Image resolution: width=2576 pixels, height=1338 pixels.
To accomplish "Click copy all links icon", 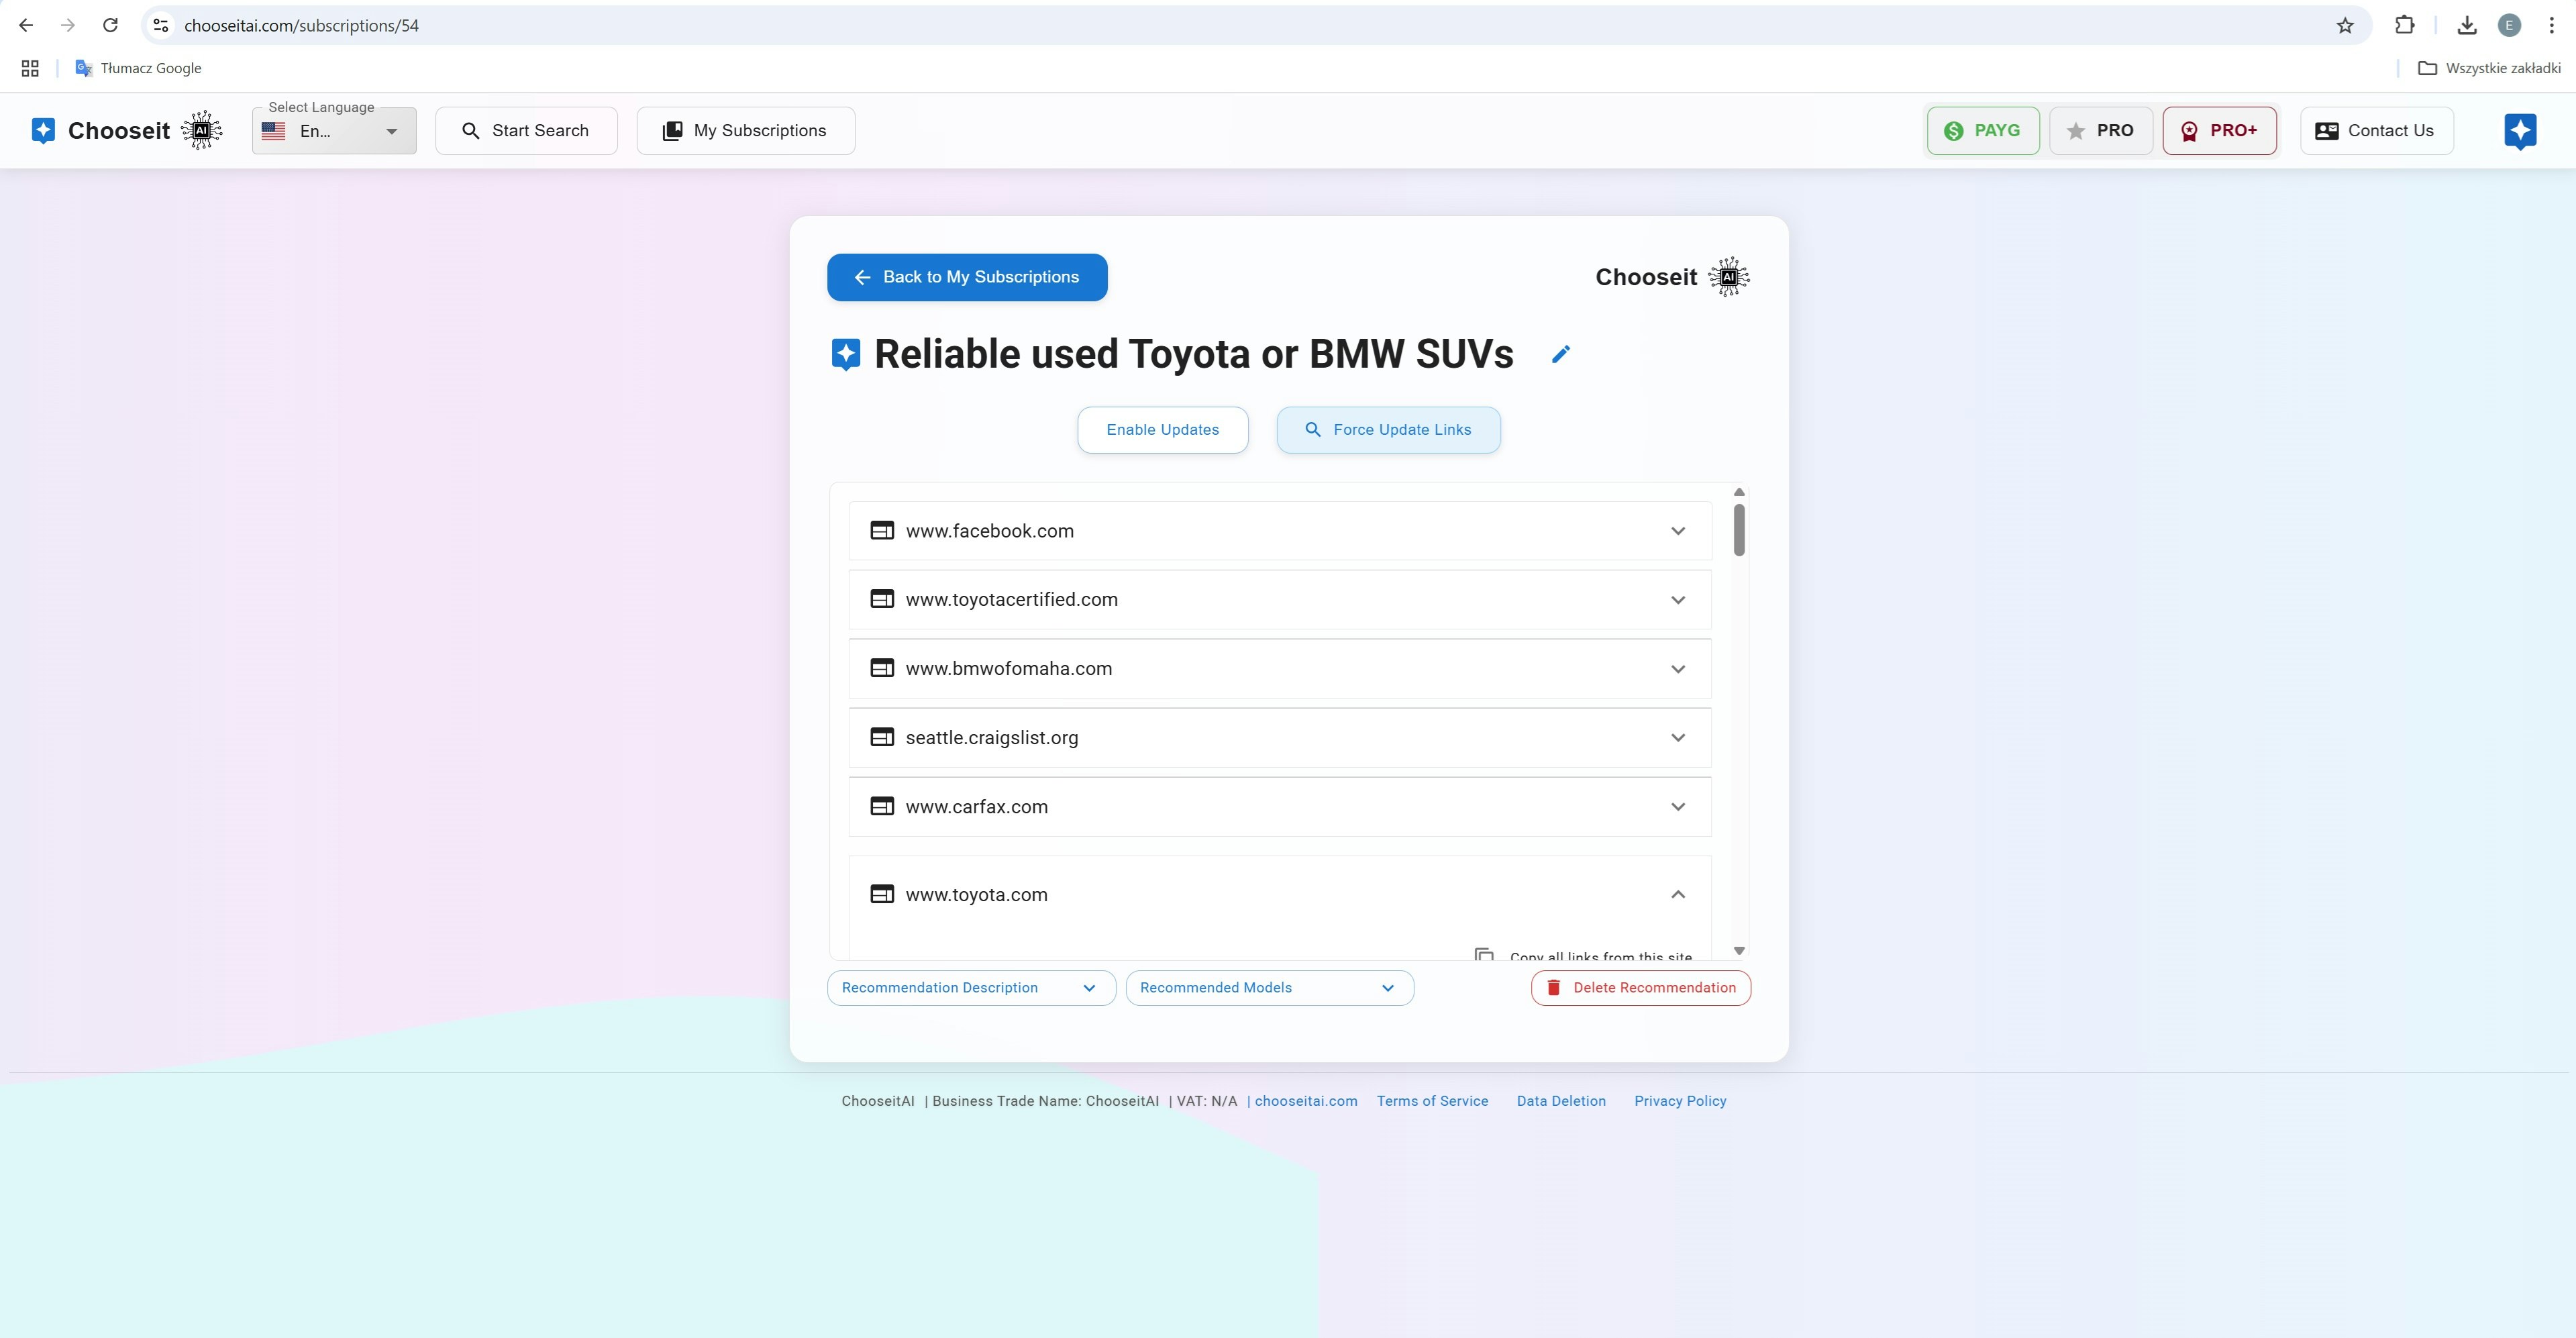I will click(1484, 955).
